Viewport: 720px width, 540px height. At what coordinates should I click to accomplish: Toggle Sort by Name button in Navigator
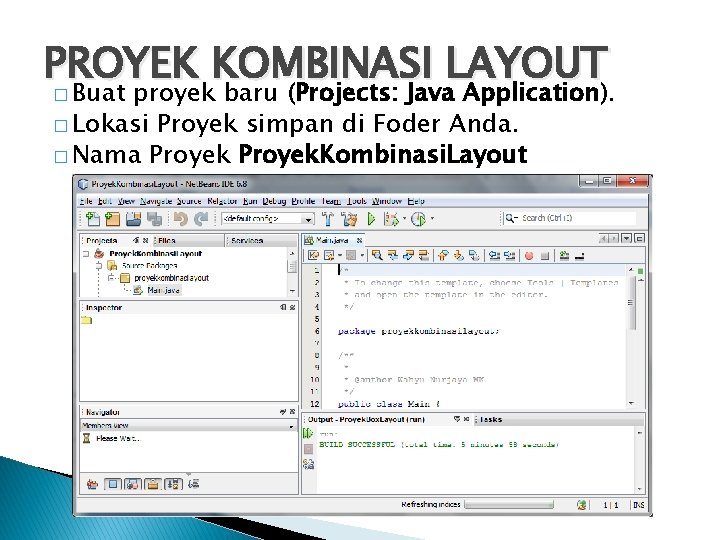click(173, 484)
